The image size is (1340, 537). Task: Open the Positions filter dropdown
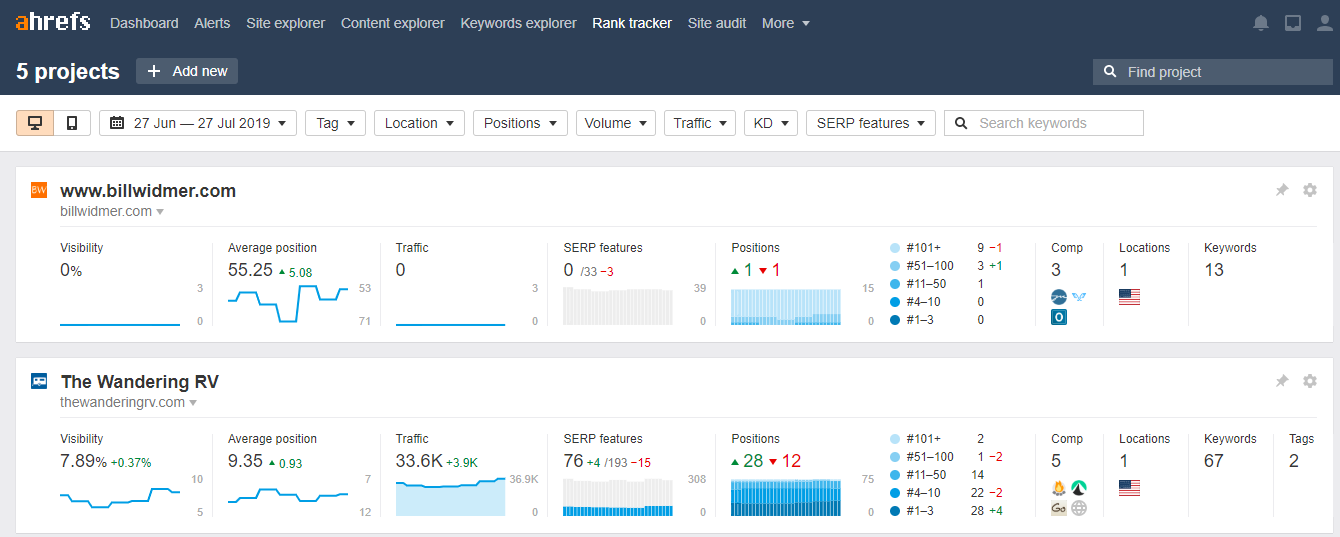(520, 123)
